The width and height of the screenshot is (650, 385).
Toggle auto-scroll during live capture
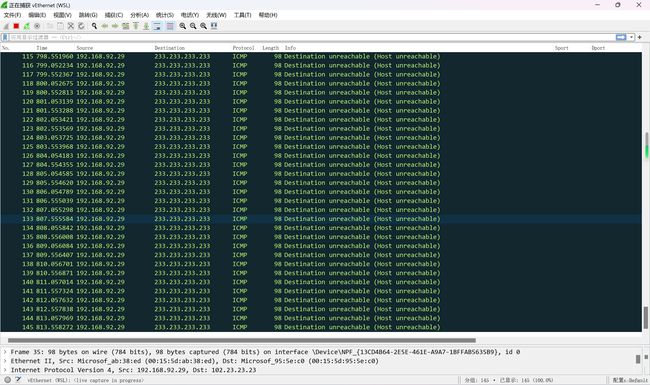157,26
